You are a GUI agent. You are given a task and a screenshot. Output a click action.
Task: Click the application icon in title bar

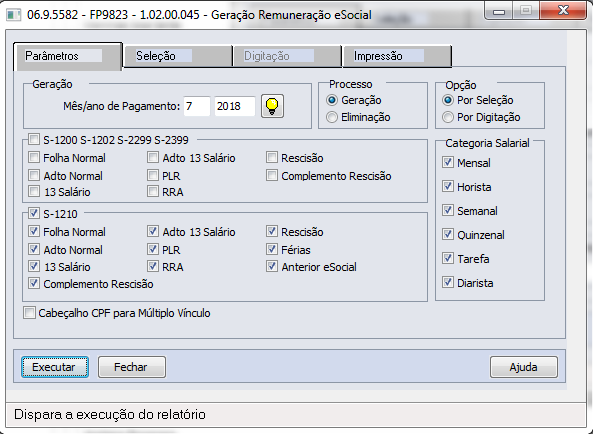[x=14, y=15]
